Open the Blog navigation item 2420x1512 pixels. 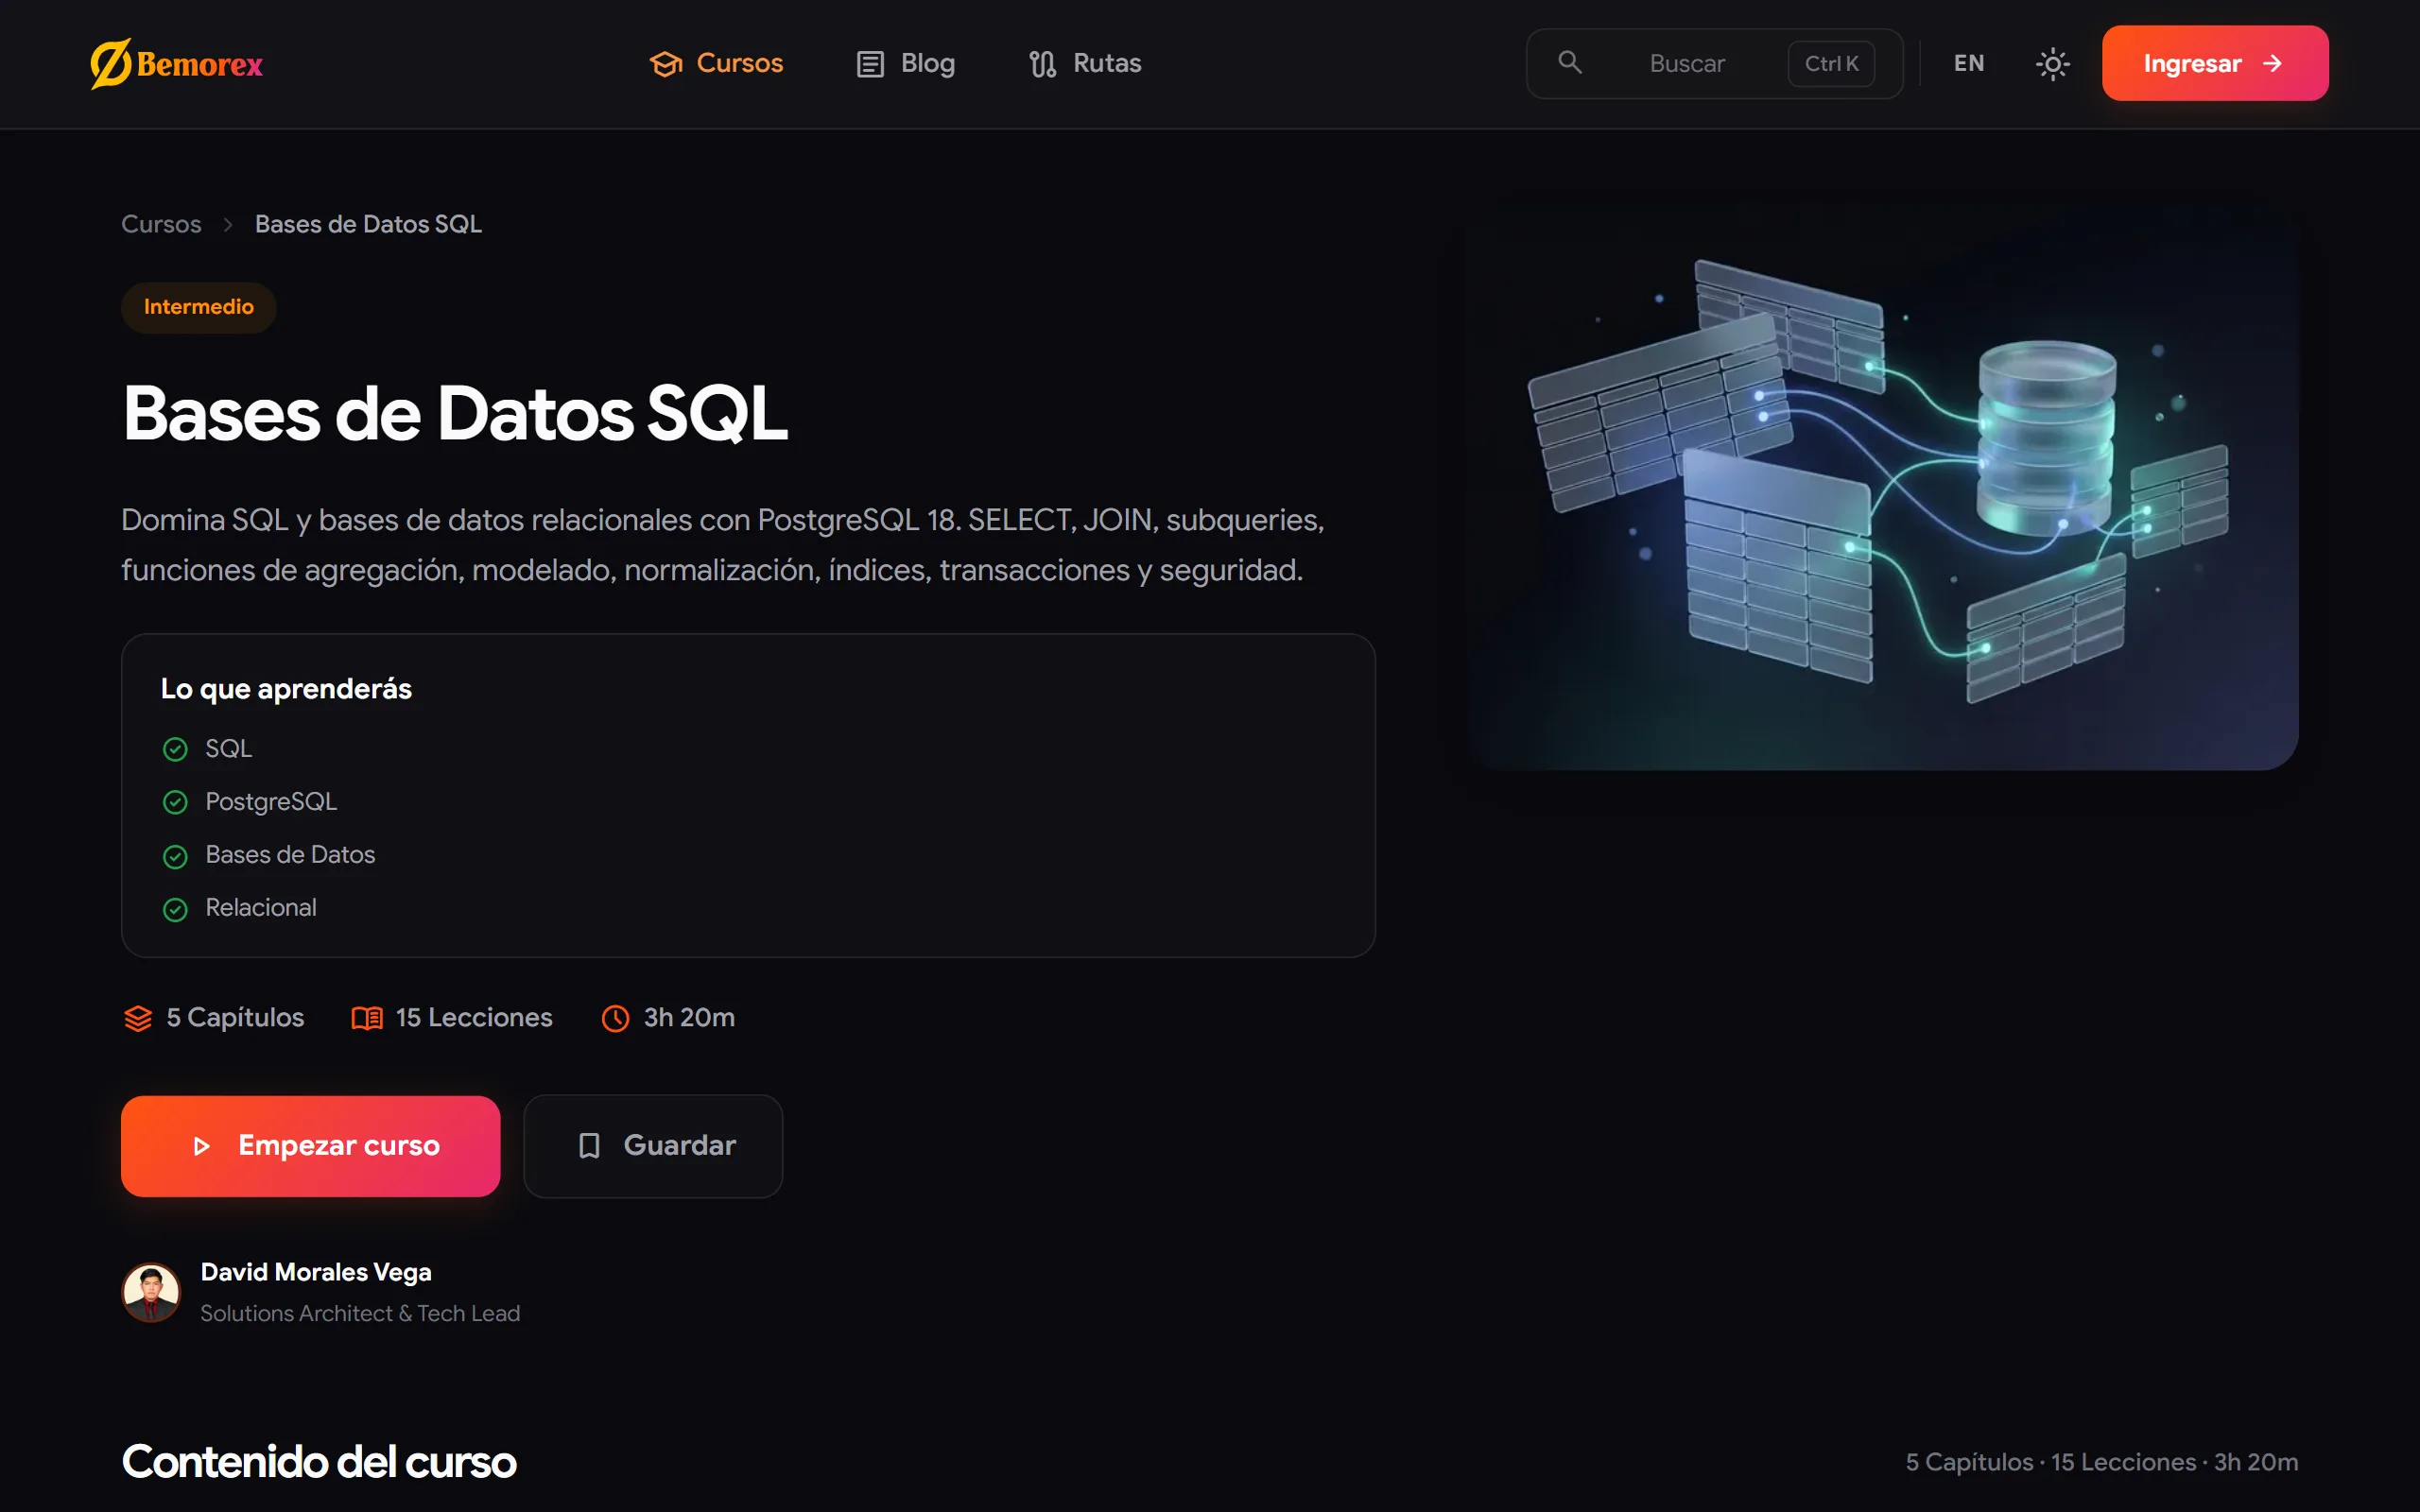click(x=906, y=63)
